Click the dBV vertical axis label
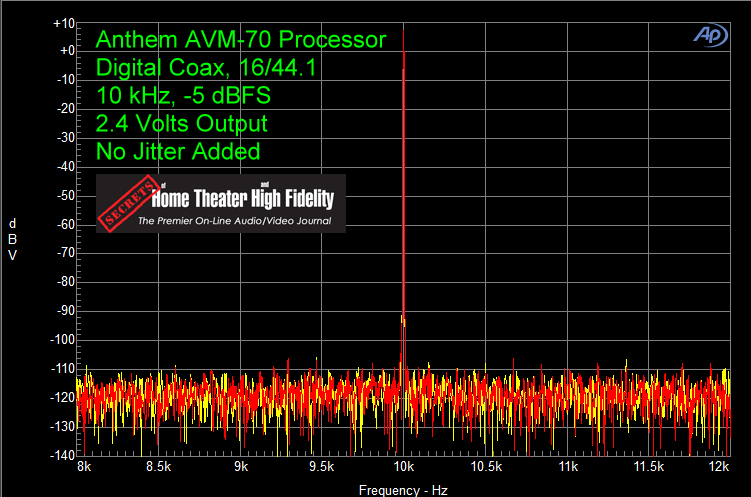Viewport: 751px width, 497px height. 12,238
